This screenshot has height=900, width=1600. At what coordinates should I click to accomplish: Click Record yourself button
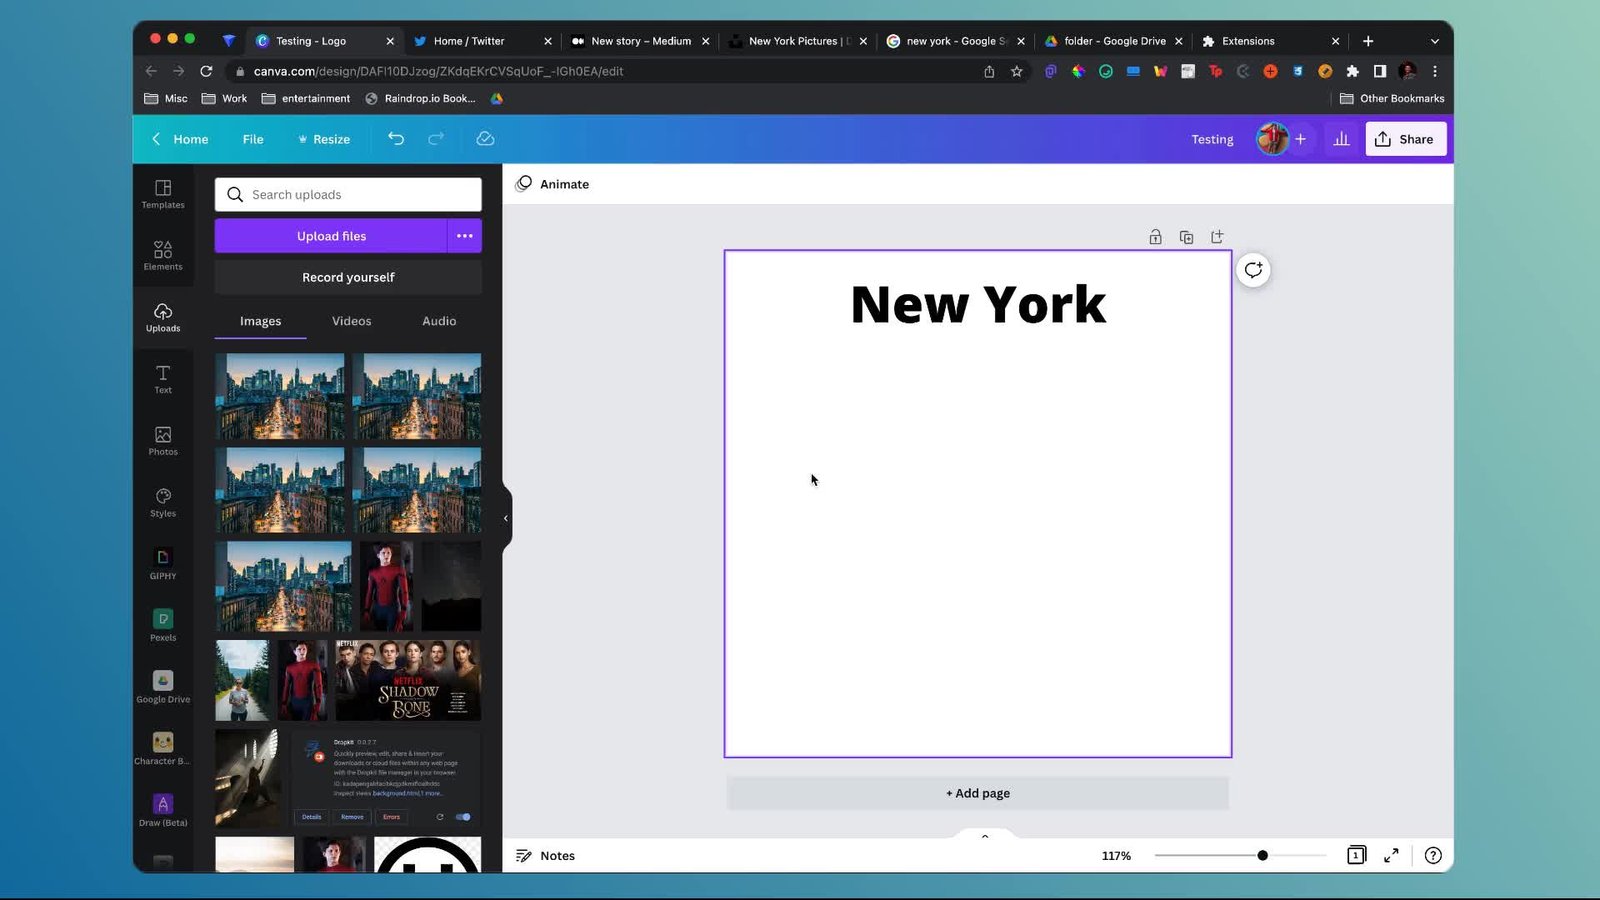click(x=348, y=277)
